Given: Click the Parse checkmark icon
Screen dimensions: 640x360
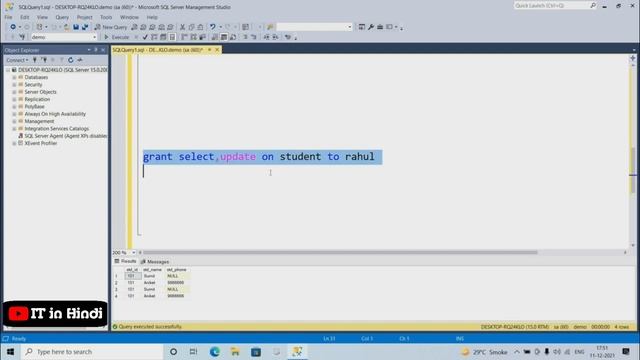Looking at the screenshot, I should [x=145, y=37].
